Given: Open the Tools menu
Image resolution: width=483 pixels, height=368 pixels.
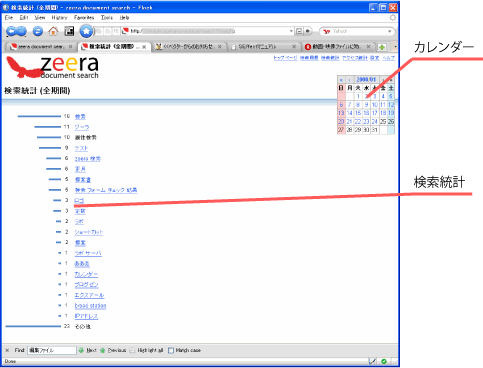Looking at the screenshot, I should [x=107, y=18].
